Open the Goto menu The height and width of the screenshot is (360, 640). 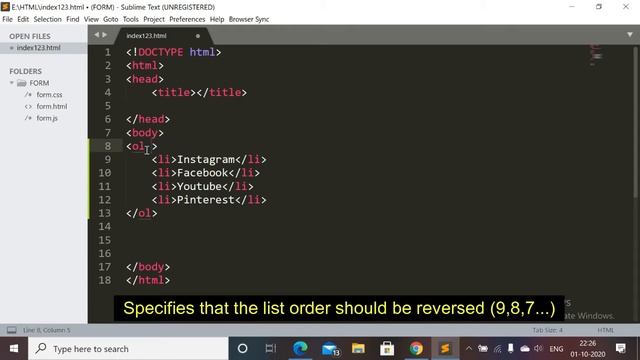point(110,19)
